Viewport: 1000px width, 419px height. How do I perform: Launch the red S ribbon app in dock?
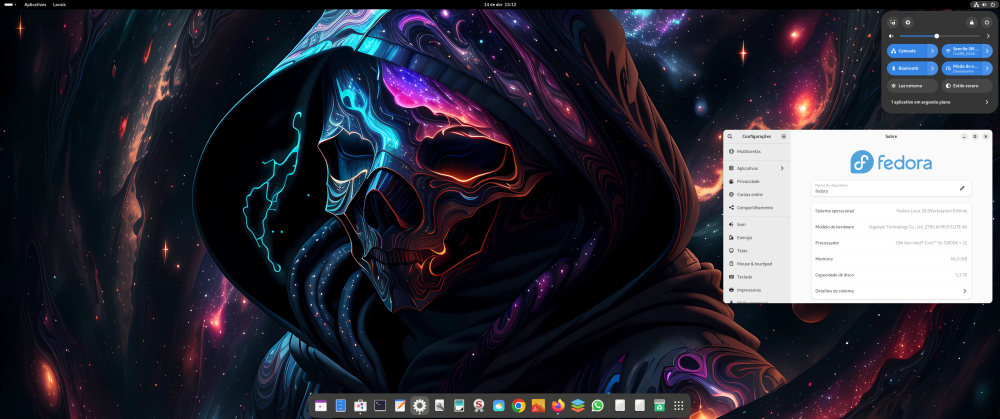click(479, 405)
